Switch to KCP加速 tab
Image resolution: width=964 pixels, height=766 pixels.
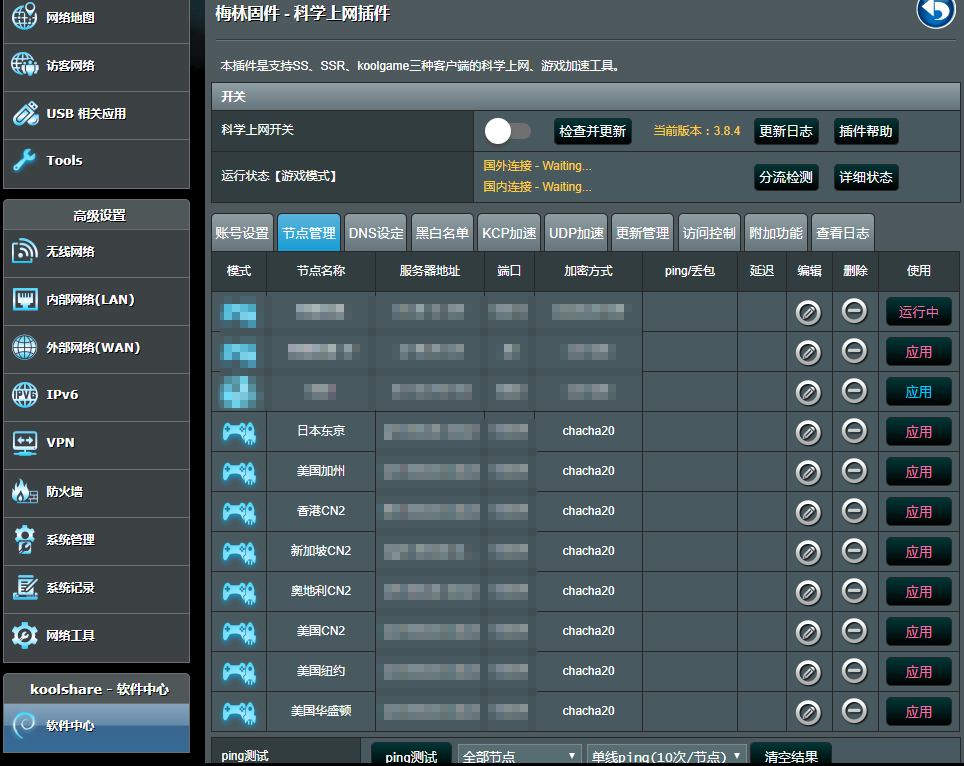click(509, 233)
